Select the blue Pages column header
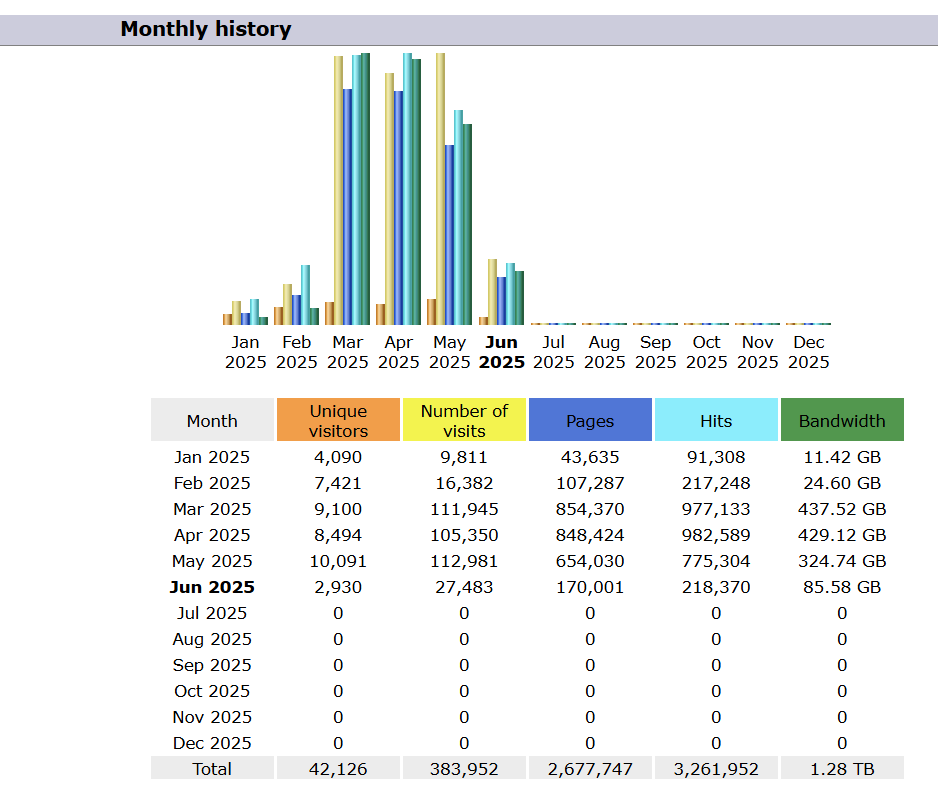This screenshot has height=803, width=938. point(590,420)
